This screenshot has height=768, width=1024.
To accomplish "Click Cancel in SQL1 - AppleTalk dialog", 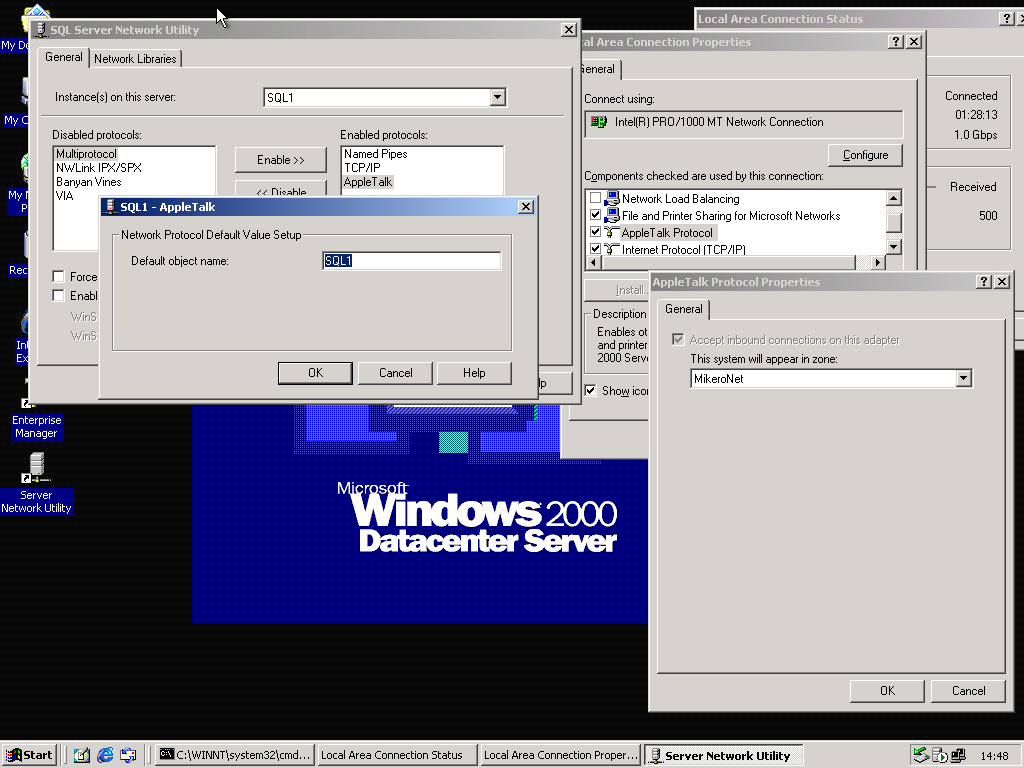I will click(x=396, y=373).
